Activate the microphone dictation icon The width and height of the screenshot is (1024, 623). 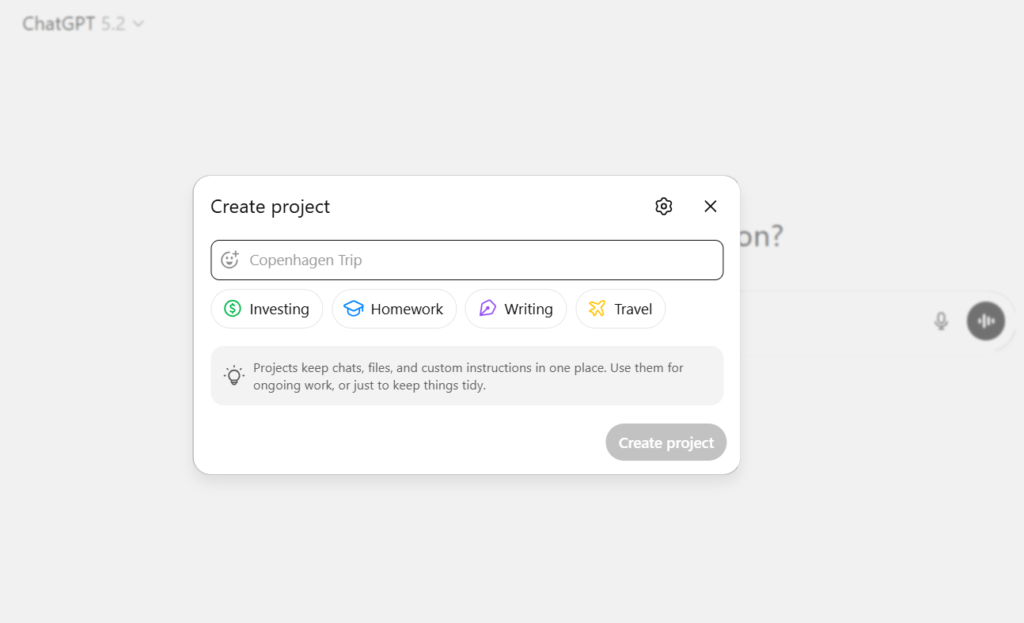pos(941,321)
